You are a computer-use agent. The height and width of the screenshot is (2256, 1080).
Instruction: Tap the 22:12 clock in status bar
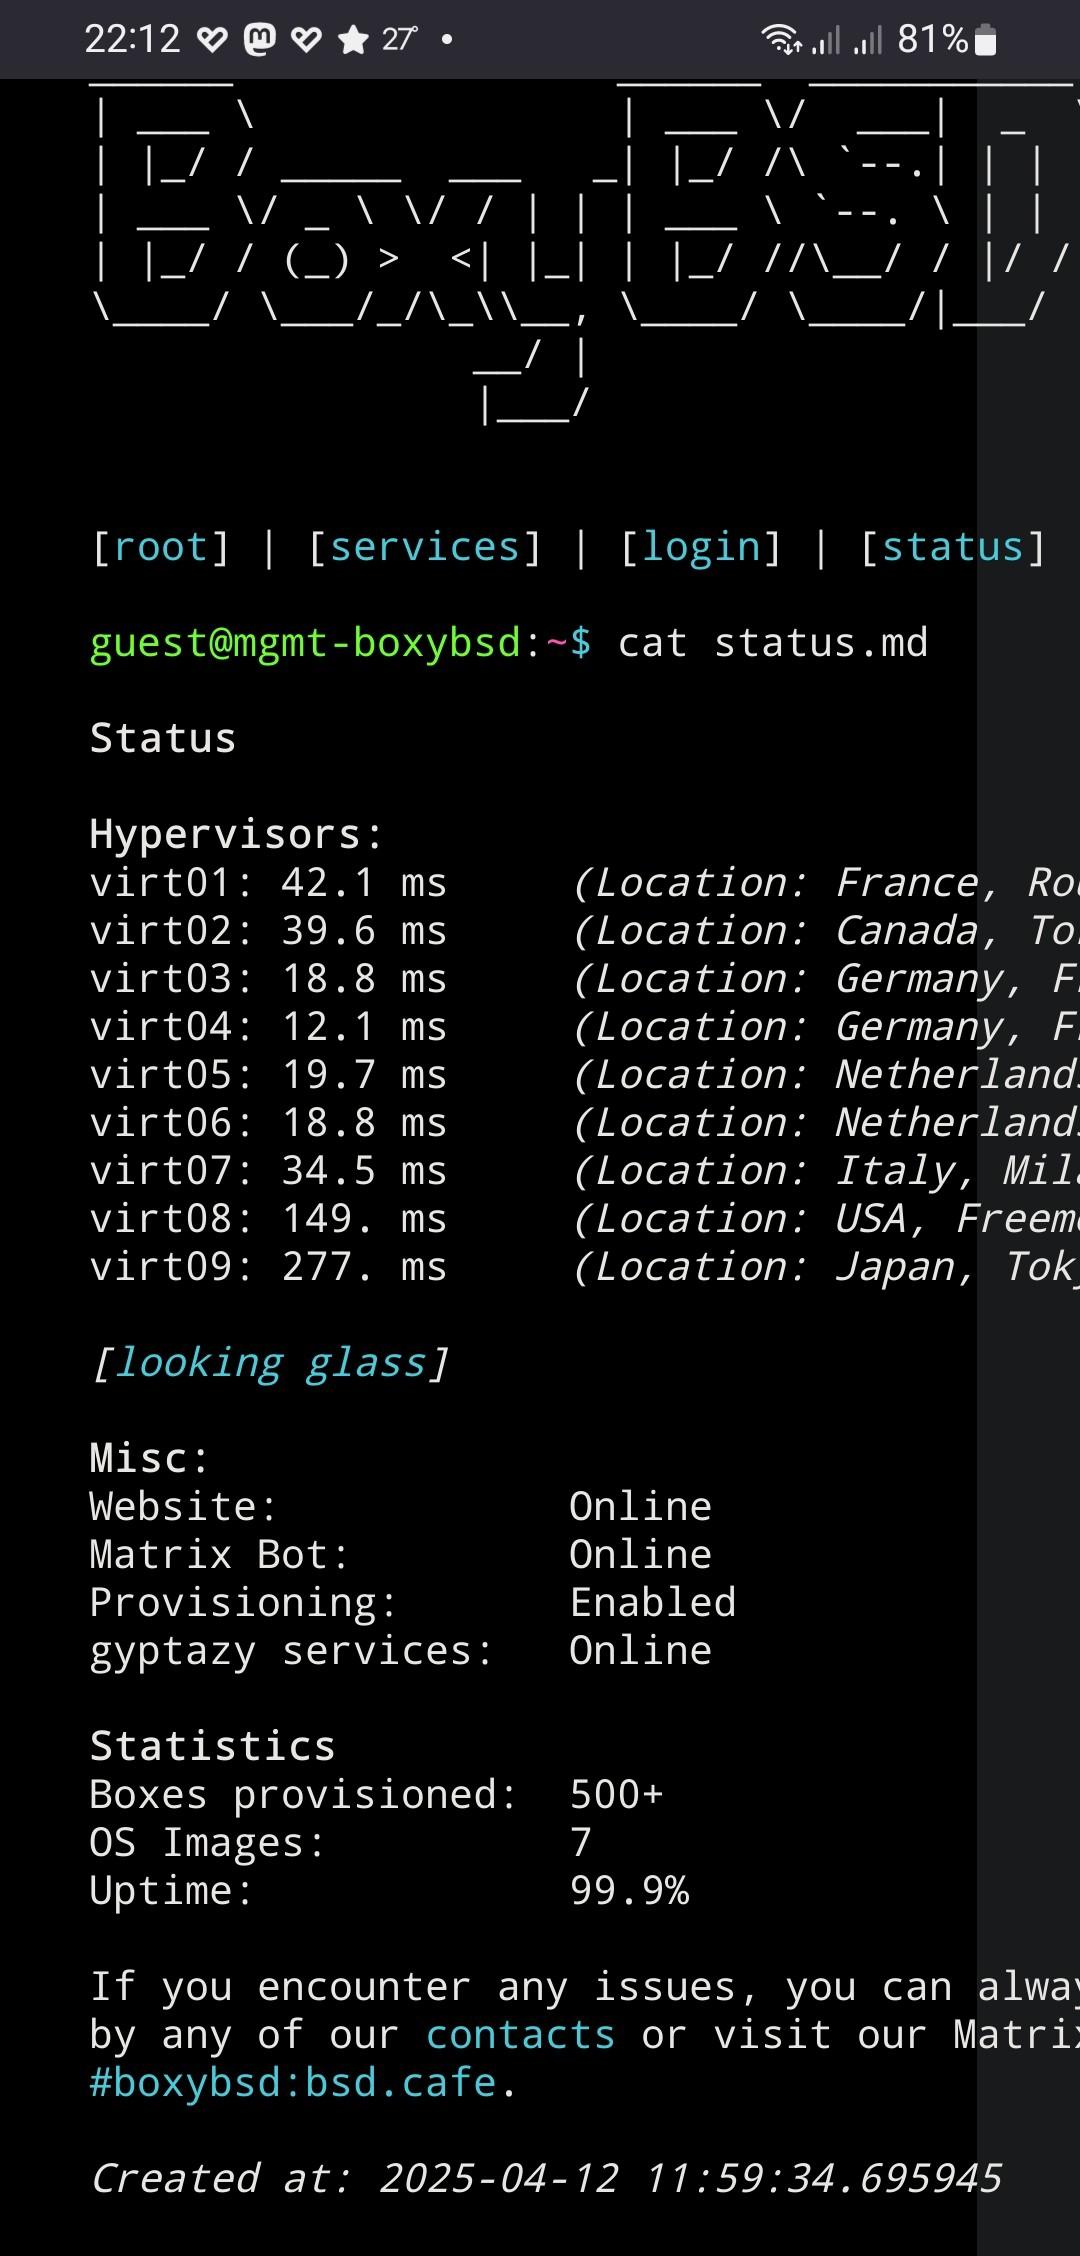click(133, 40)
